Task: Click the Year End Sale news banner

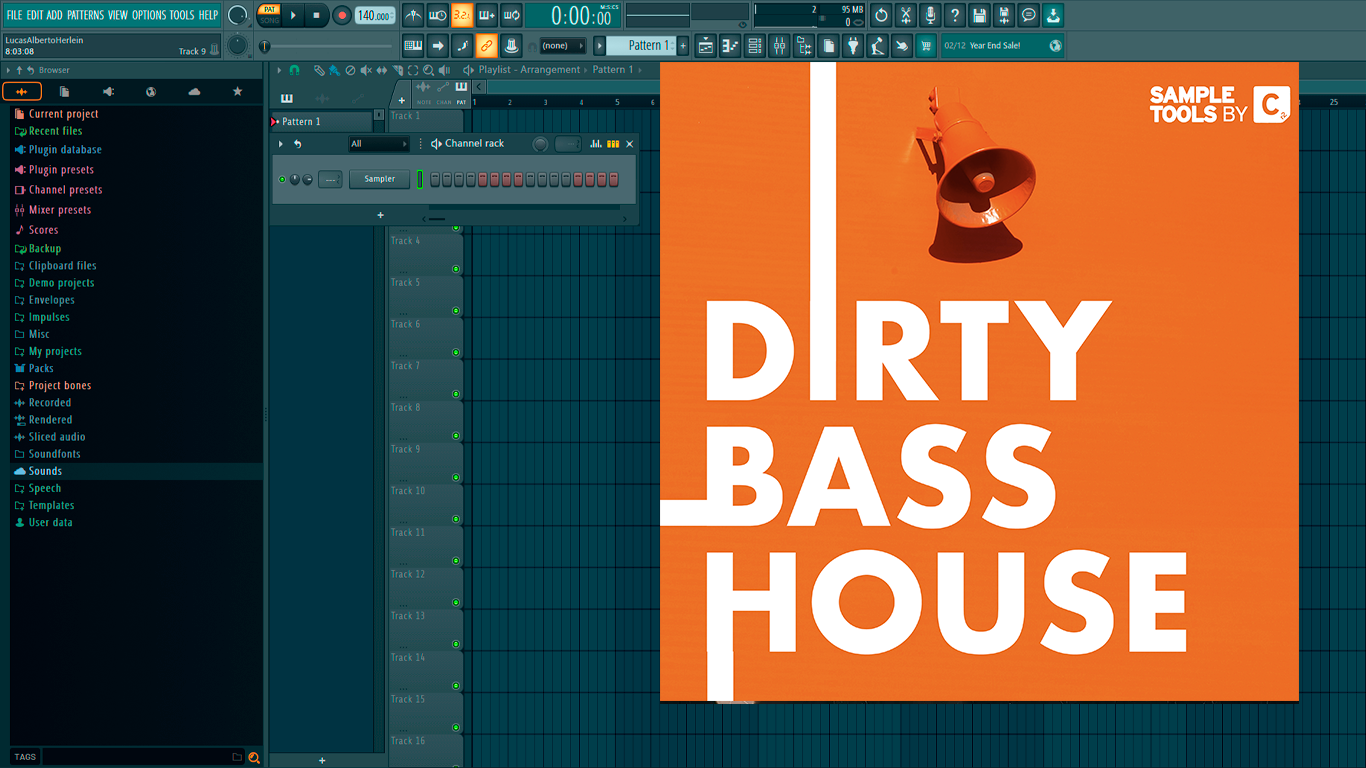Action: (x=1002, y=45)
